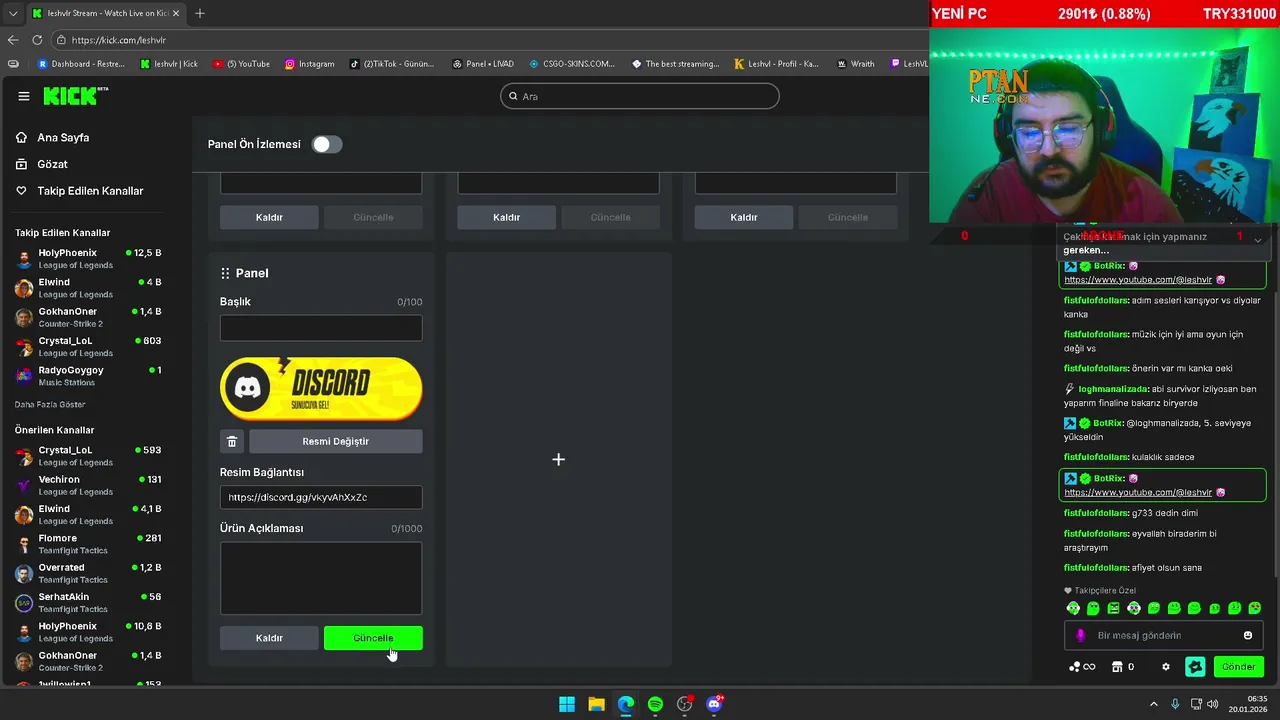This screenshot has width=1280, height=720.
Task: Reload the page with browser refresh icon
Action: pos(37,40)
